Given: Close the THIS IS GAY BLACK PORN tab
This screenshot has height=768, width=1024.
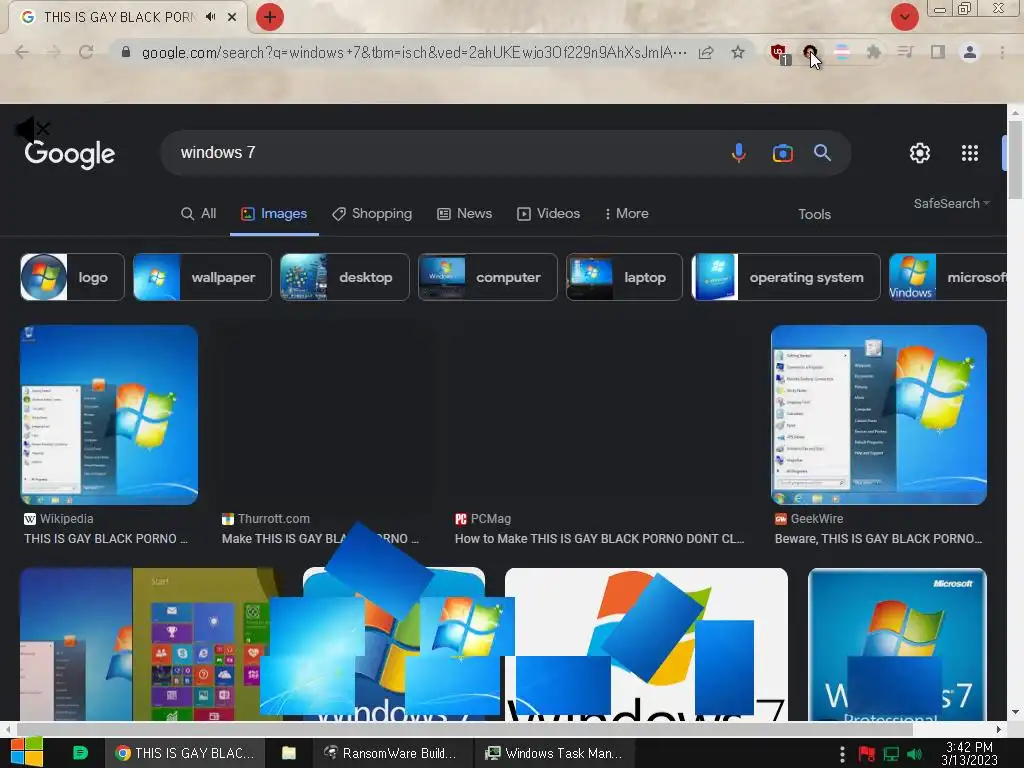Looking at the screenshot, I should pyautogui.click(x=232, y=17).
